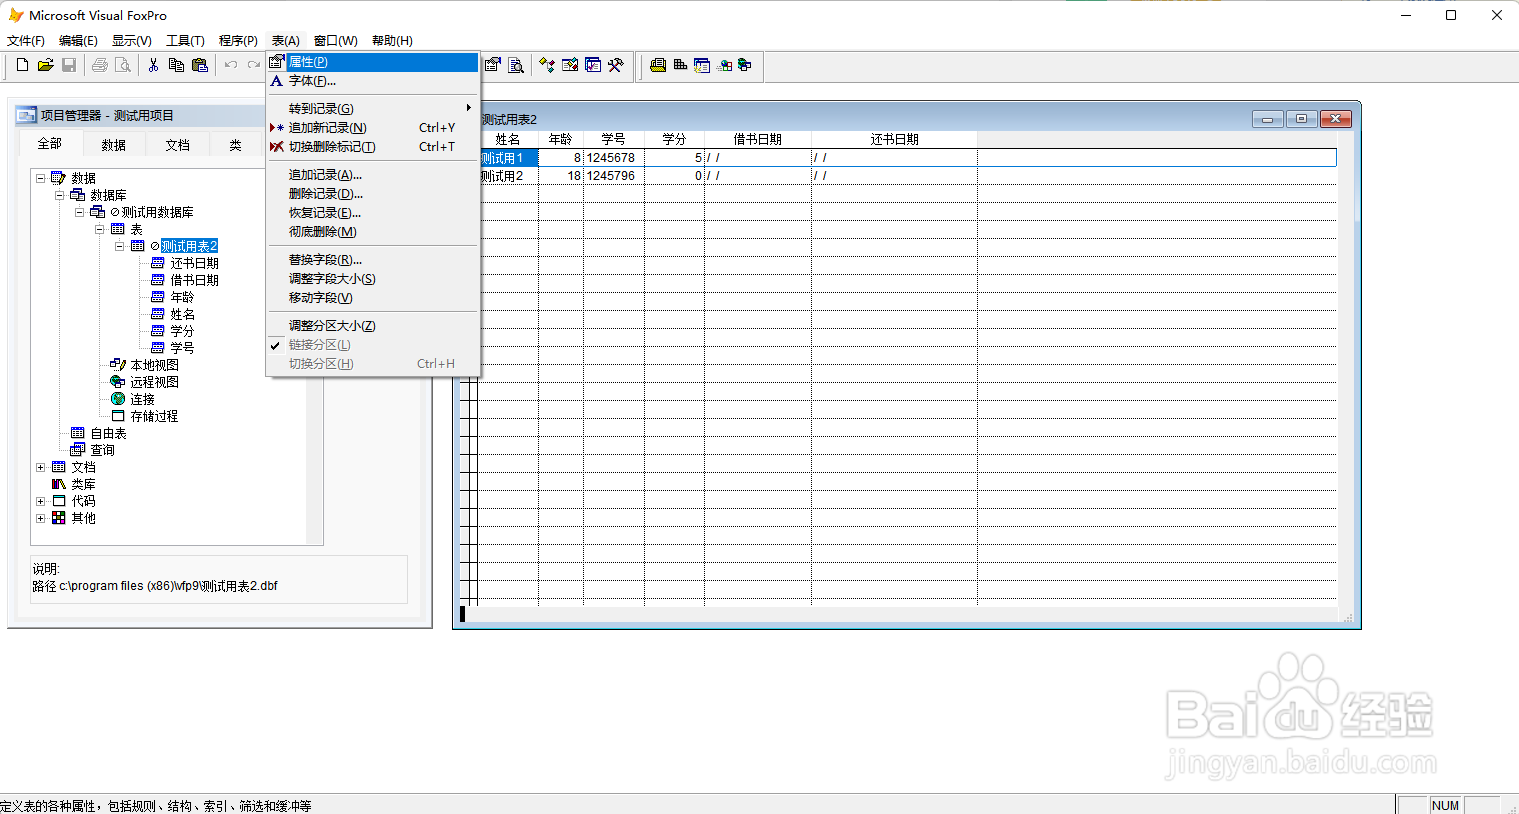Toggle the checked 链接分区(L) menu item
The height and width of the screenshot is (814, 1519).
pos(373,345)
